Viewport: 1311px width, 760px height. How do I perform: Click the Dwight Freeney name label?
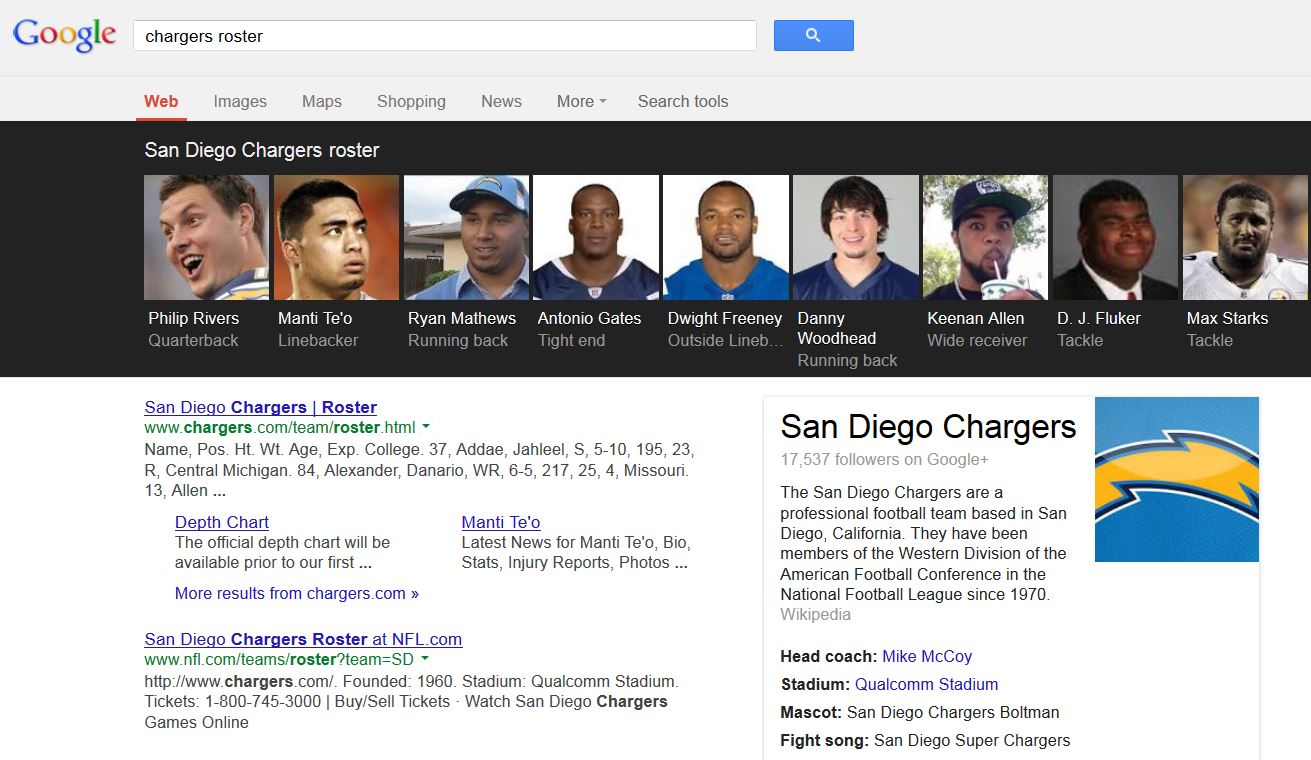[725, 318]
